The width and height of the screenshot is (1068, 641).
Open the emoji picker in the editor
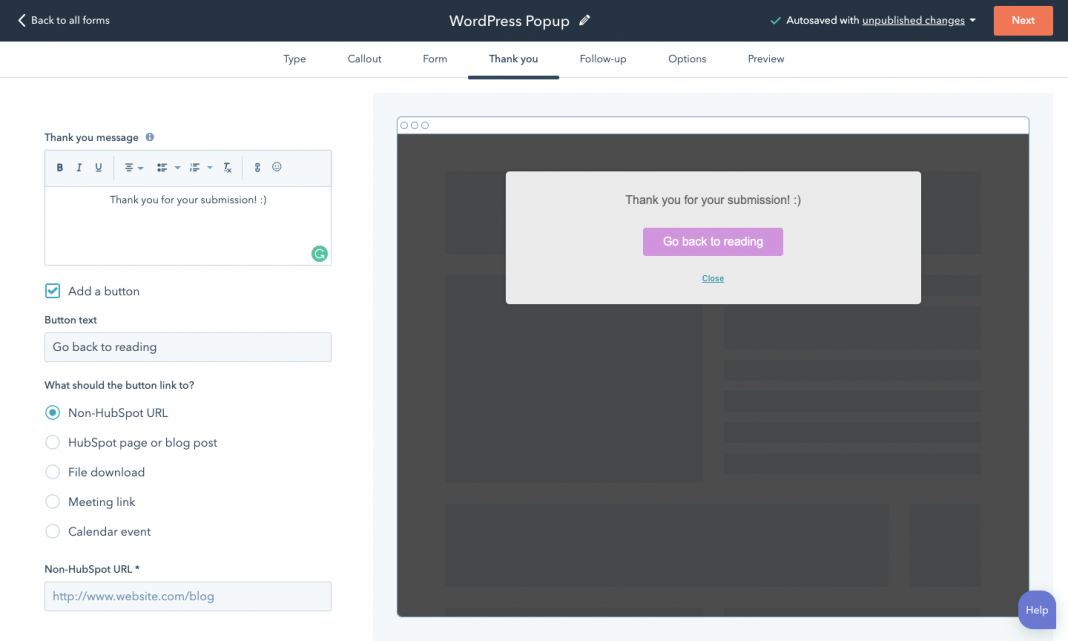(277, 167)
